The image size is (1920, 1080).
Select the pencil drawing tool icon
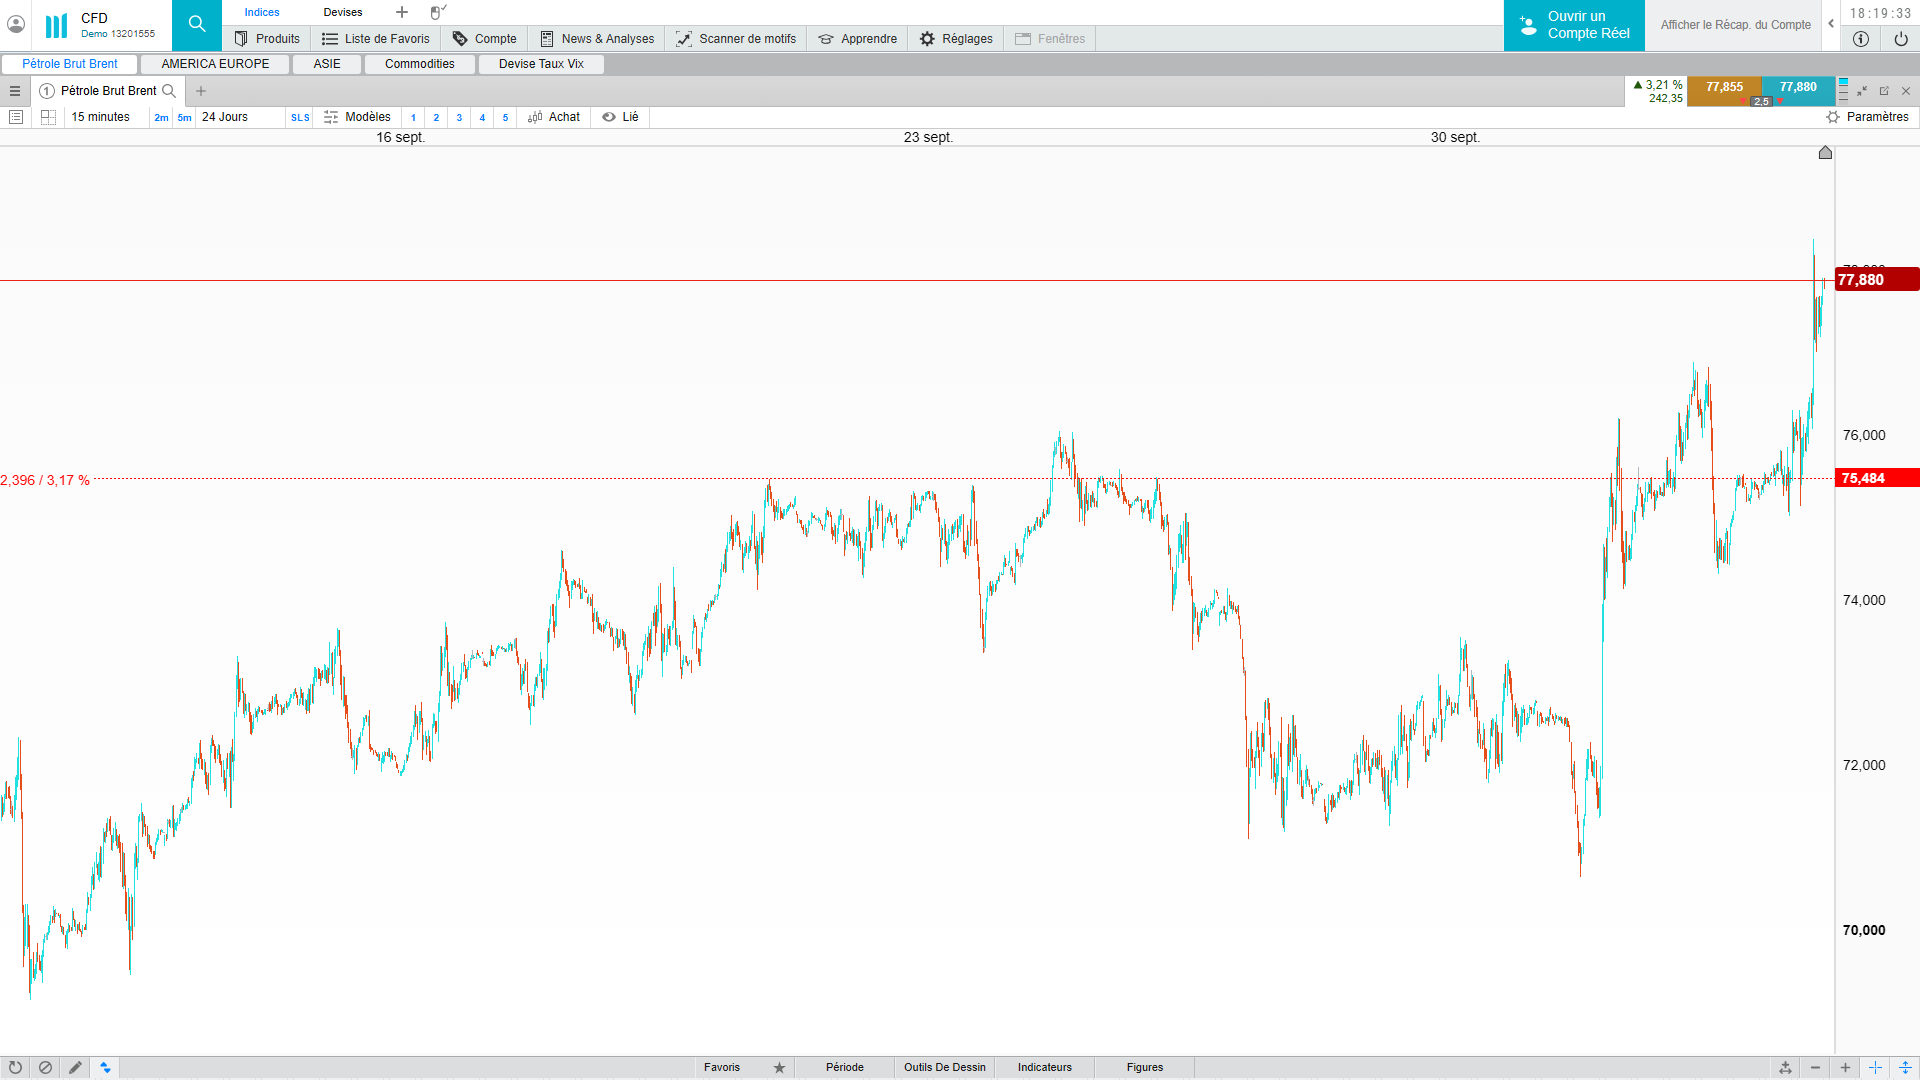pyautogui.click(x=75, y=1067)
